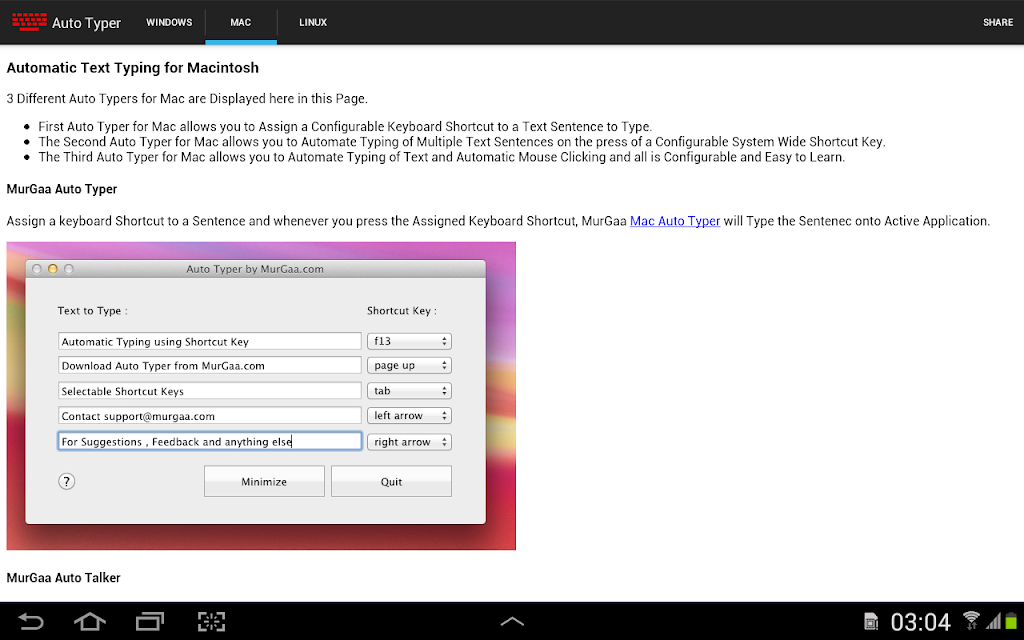
Task: Select the MAC tab
Action: 241,22
